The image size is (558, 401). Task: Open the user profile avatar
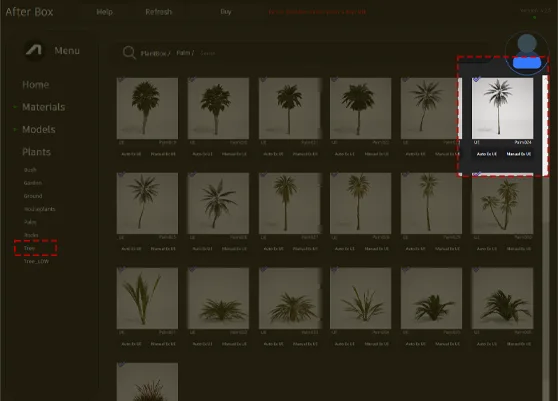point(527,53)
